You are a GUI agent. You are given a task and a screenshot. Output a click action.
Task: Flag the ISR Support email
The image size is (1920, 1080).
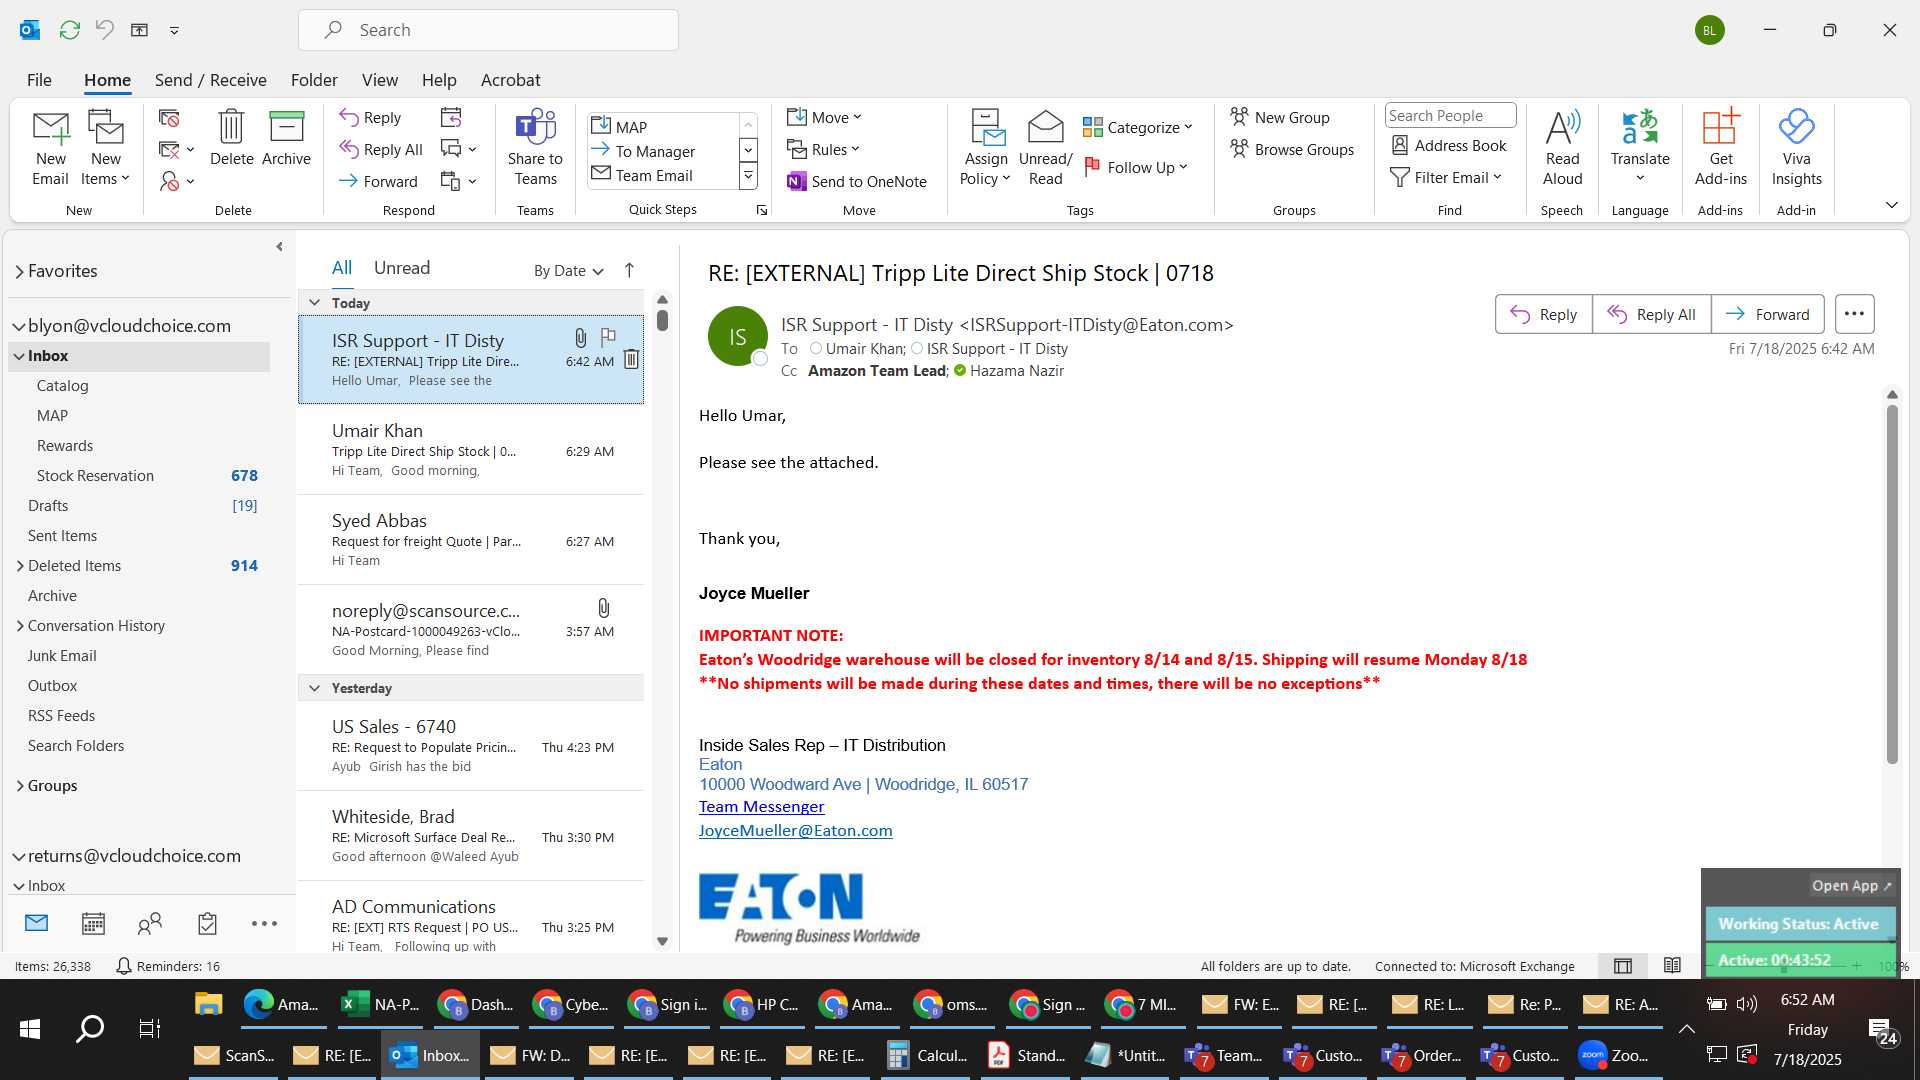(608, 337)
